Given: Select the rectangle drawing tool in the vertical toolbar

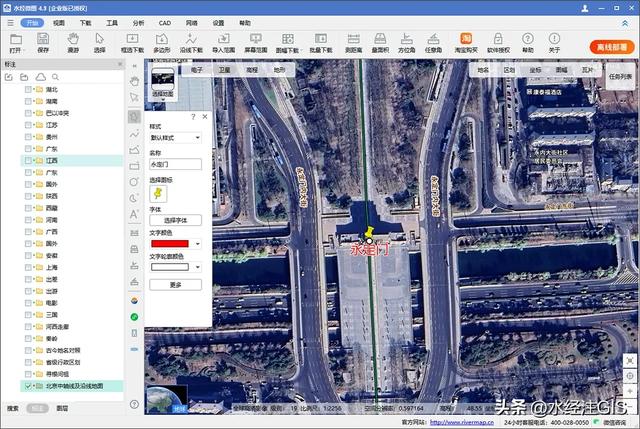Looking at the screenshot, I should [x=134, y=166].
